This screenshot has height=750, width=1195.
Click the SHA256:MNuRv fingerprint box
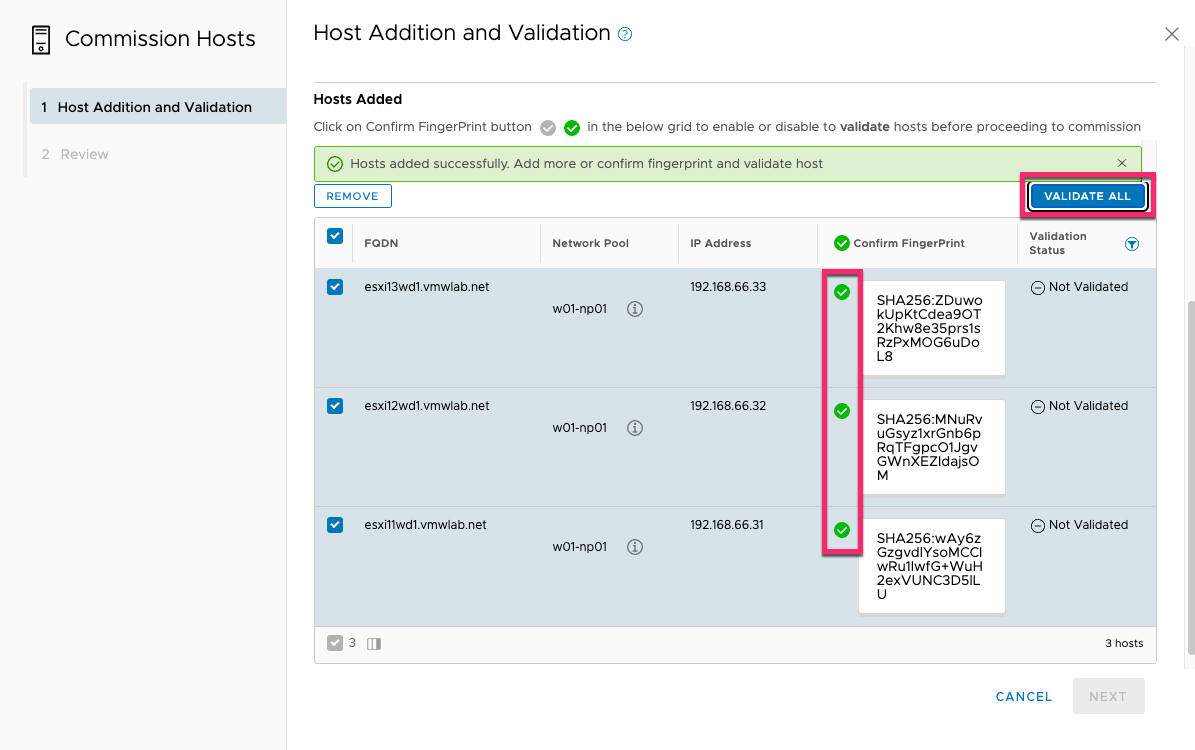tap(931, 447)
